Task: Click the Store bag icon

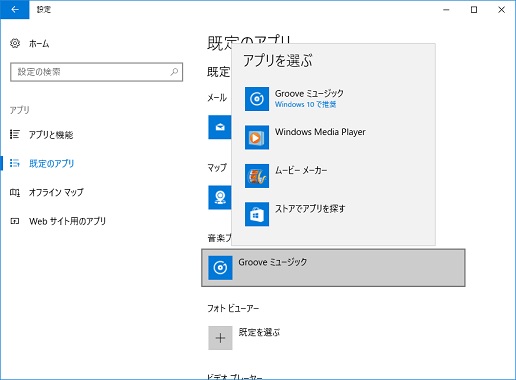Action: pyautogui.click(x=257, y=214)
